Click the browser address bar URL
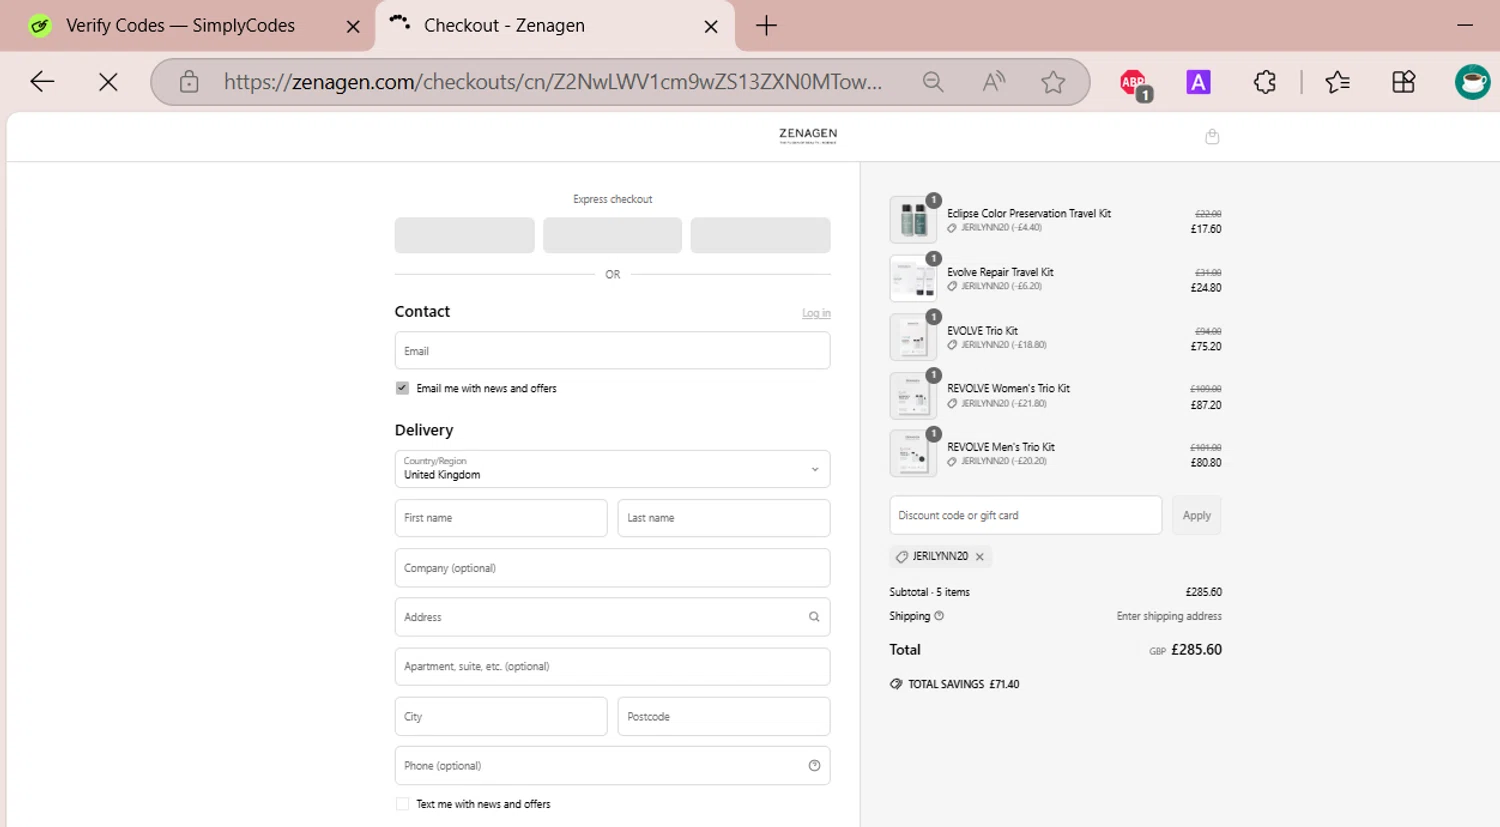The width and height of the screenshot is (1500, 827). click(x=553, y=82)
